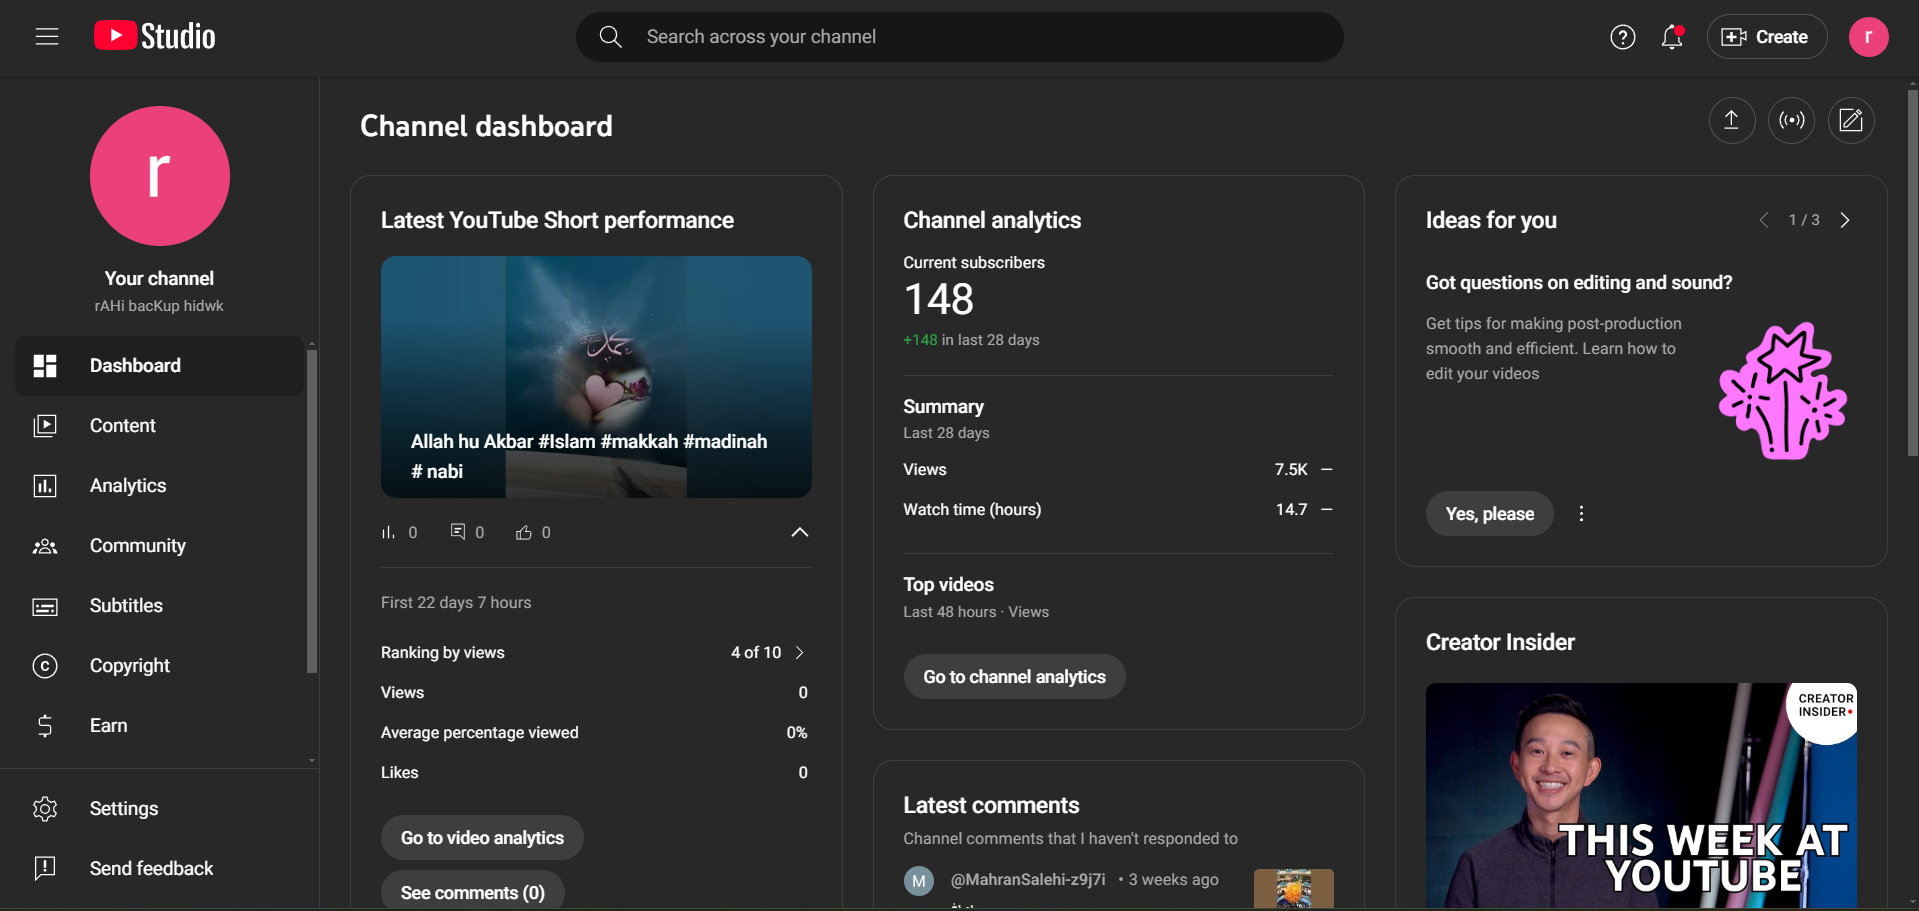
Task: Click Go to channel analytics button
Action: pyautogui.click(x=1014, y=677)
